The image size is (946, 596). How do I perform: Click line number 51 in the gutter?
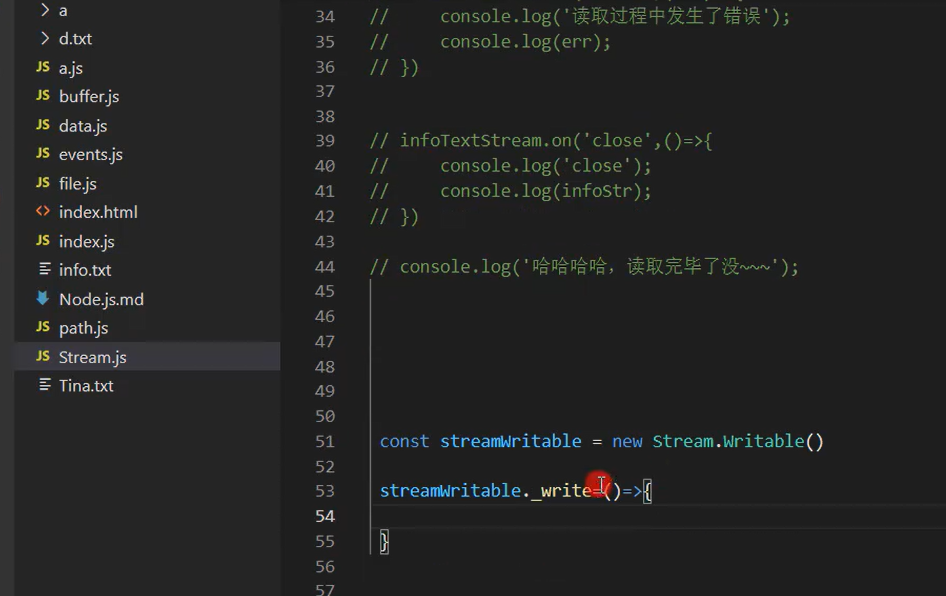pos(325,441)
